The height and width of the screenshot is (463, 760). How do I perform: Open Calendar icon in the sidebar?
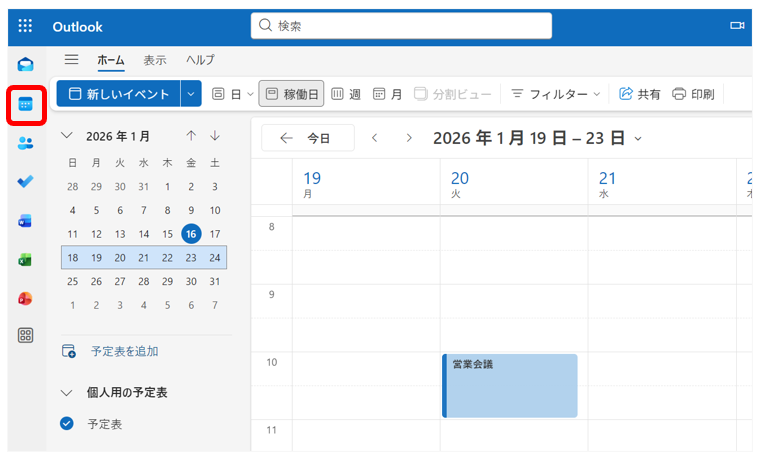click(25, 104)
